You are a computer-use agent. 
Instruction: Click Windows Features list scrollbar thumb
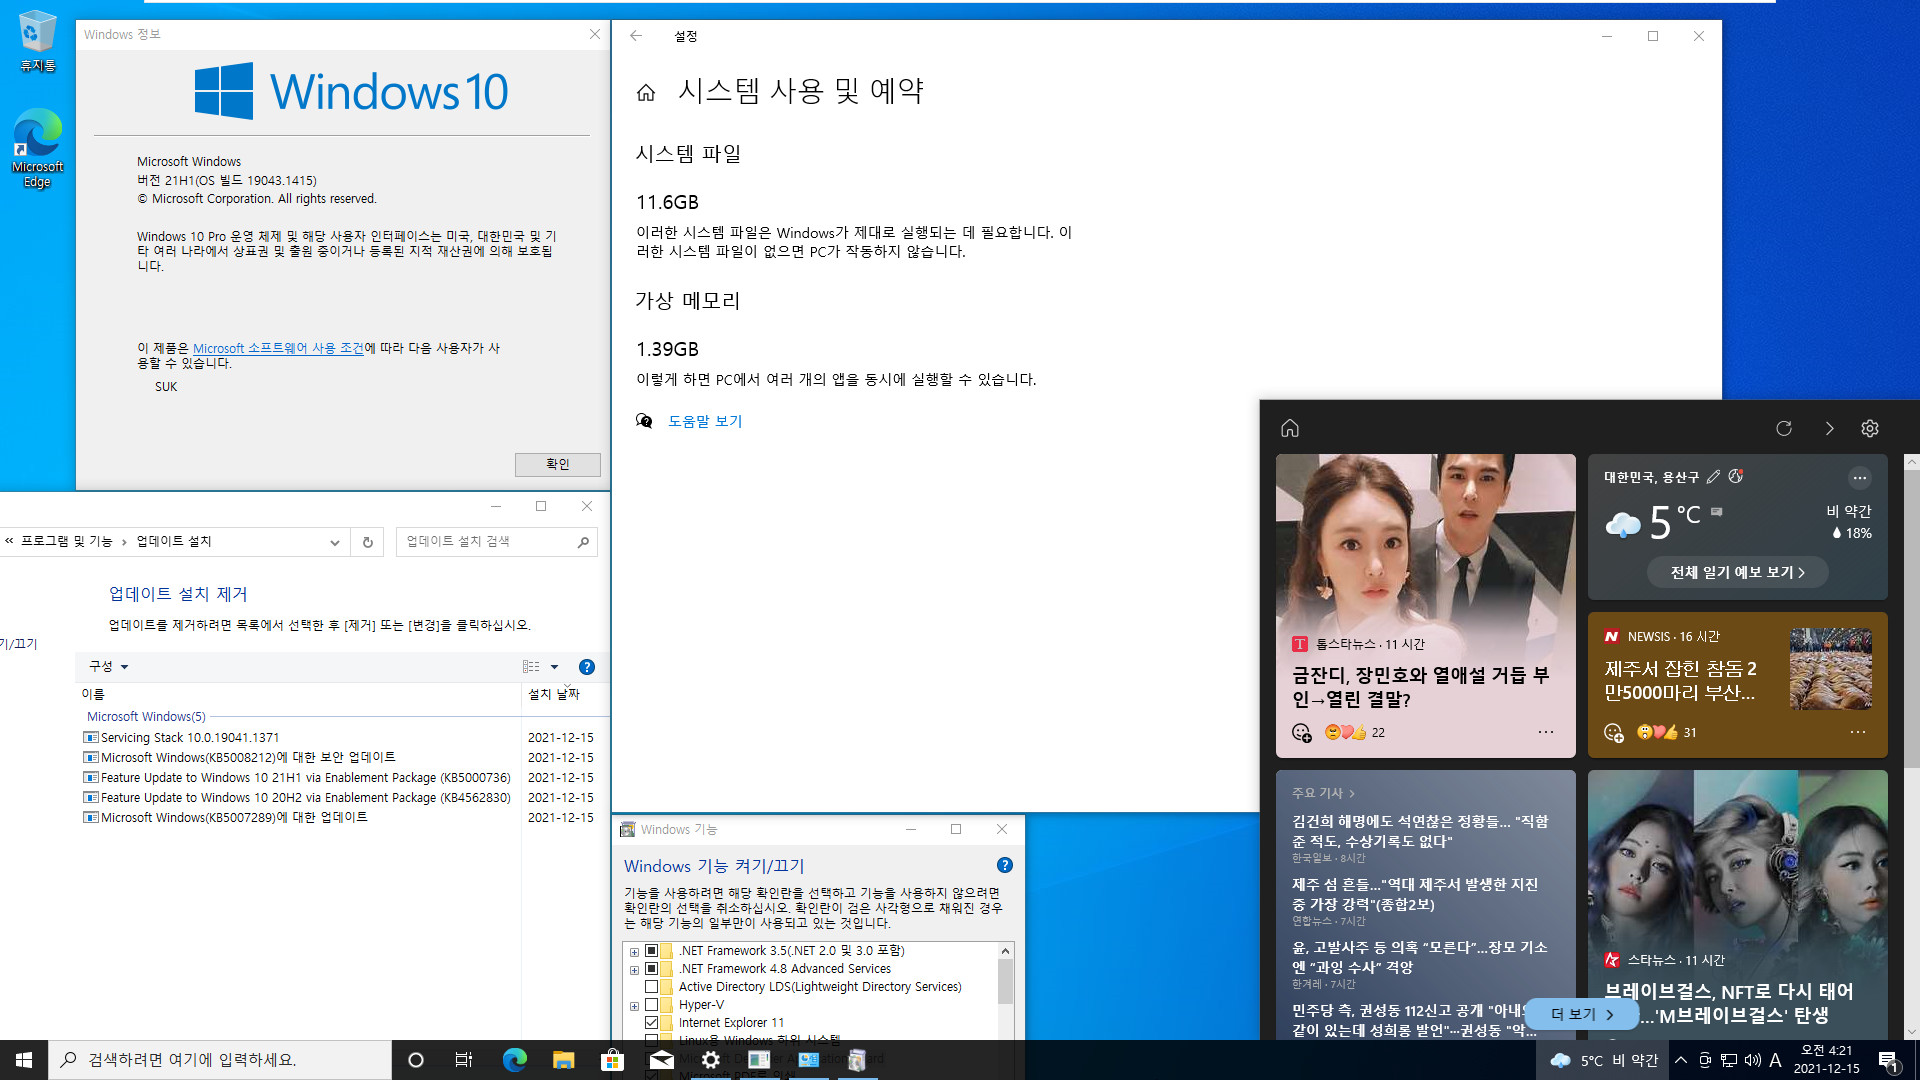click(1005, 981)
